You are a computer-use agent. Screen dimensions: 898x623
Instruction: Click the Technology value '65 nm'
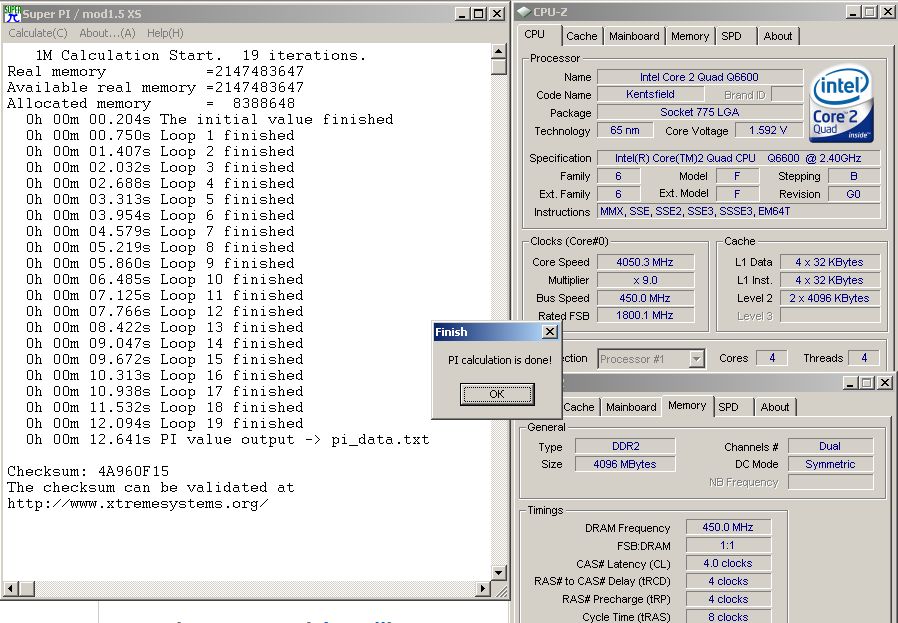pos(625,131)
